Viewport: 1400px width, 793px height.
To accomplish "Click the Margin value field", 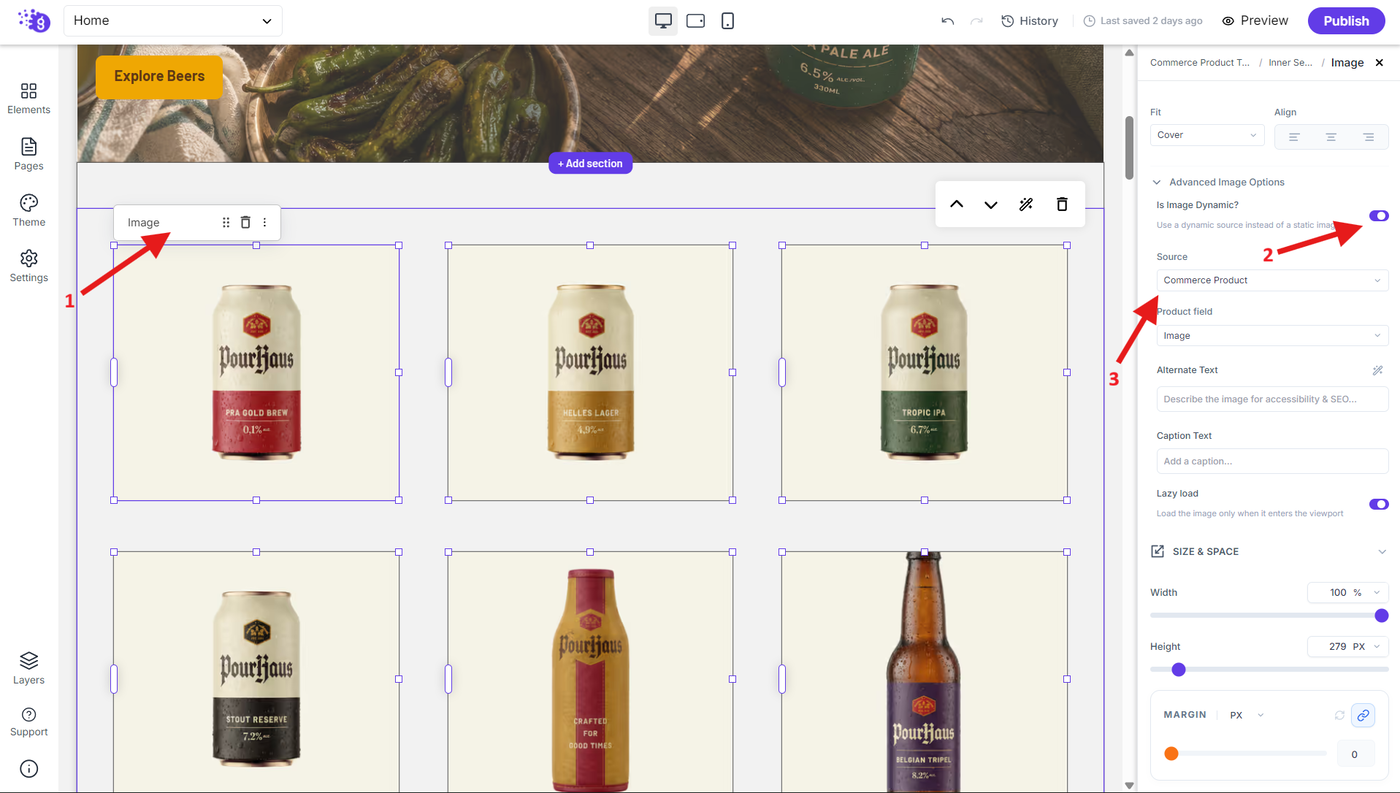I will pos(1355,754).
